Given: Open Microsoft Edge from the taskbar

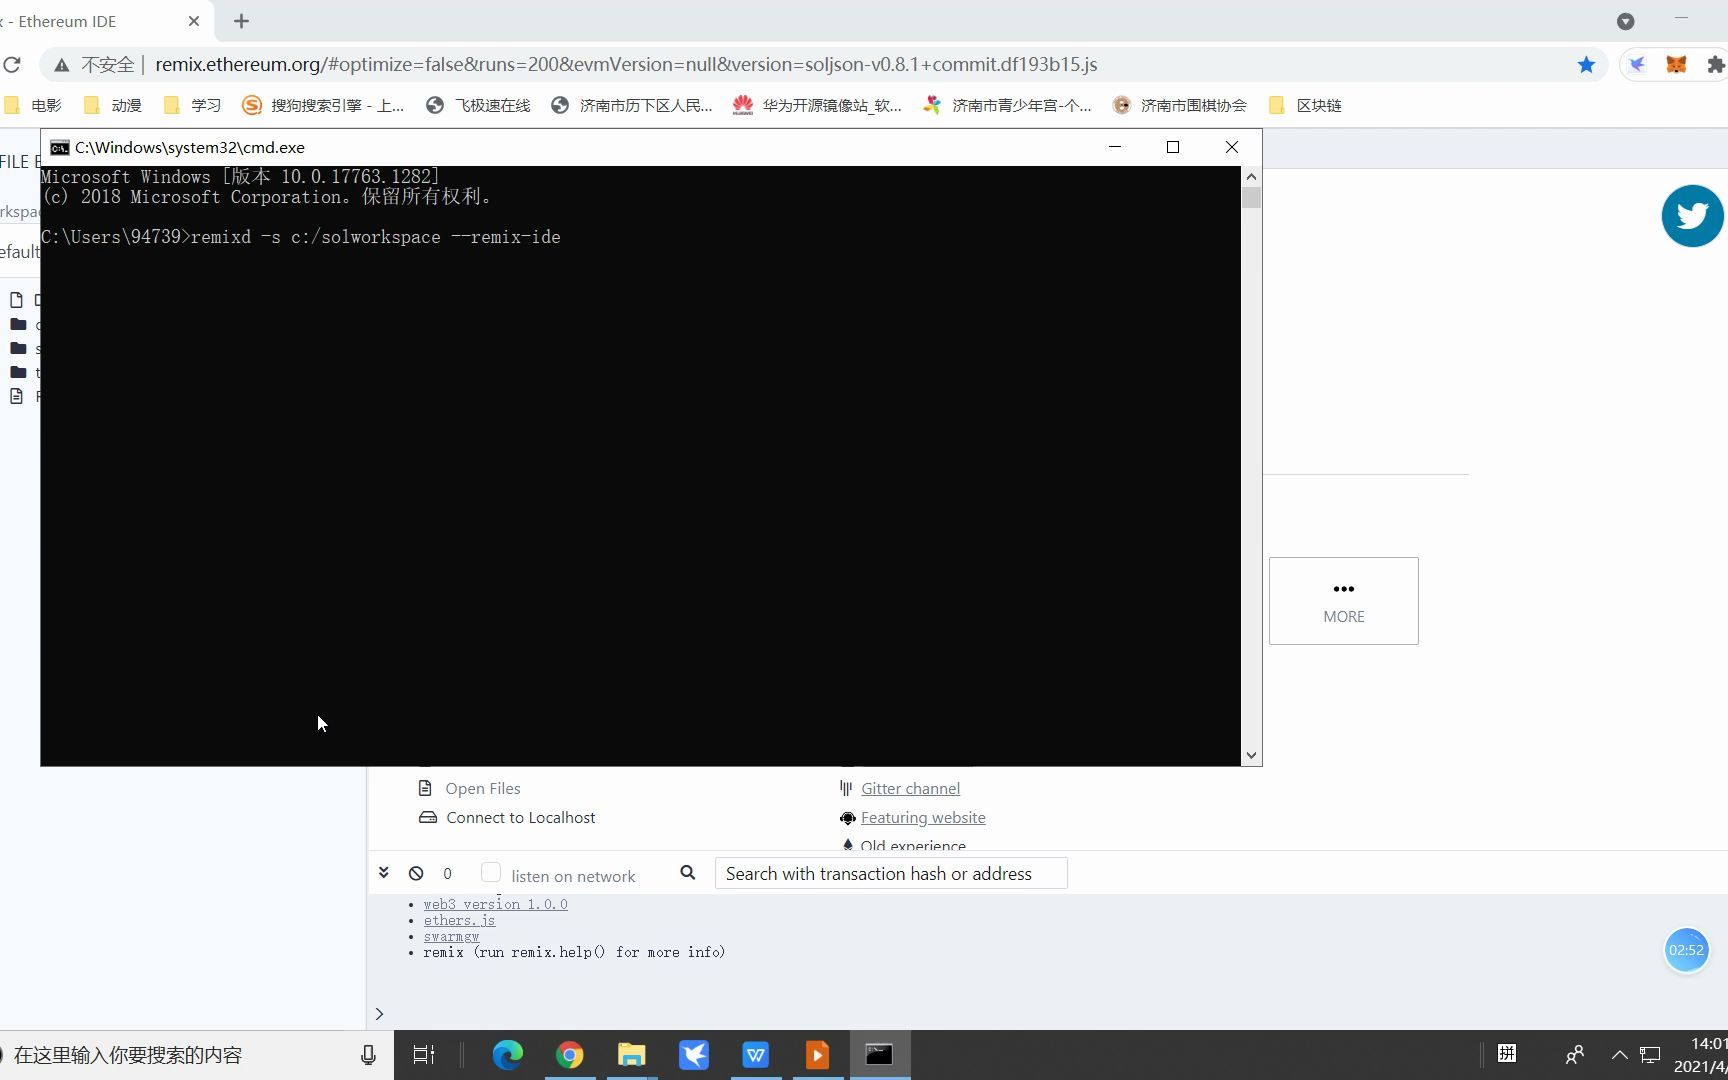Looking at the screenshot, I should (508, 1055).
